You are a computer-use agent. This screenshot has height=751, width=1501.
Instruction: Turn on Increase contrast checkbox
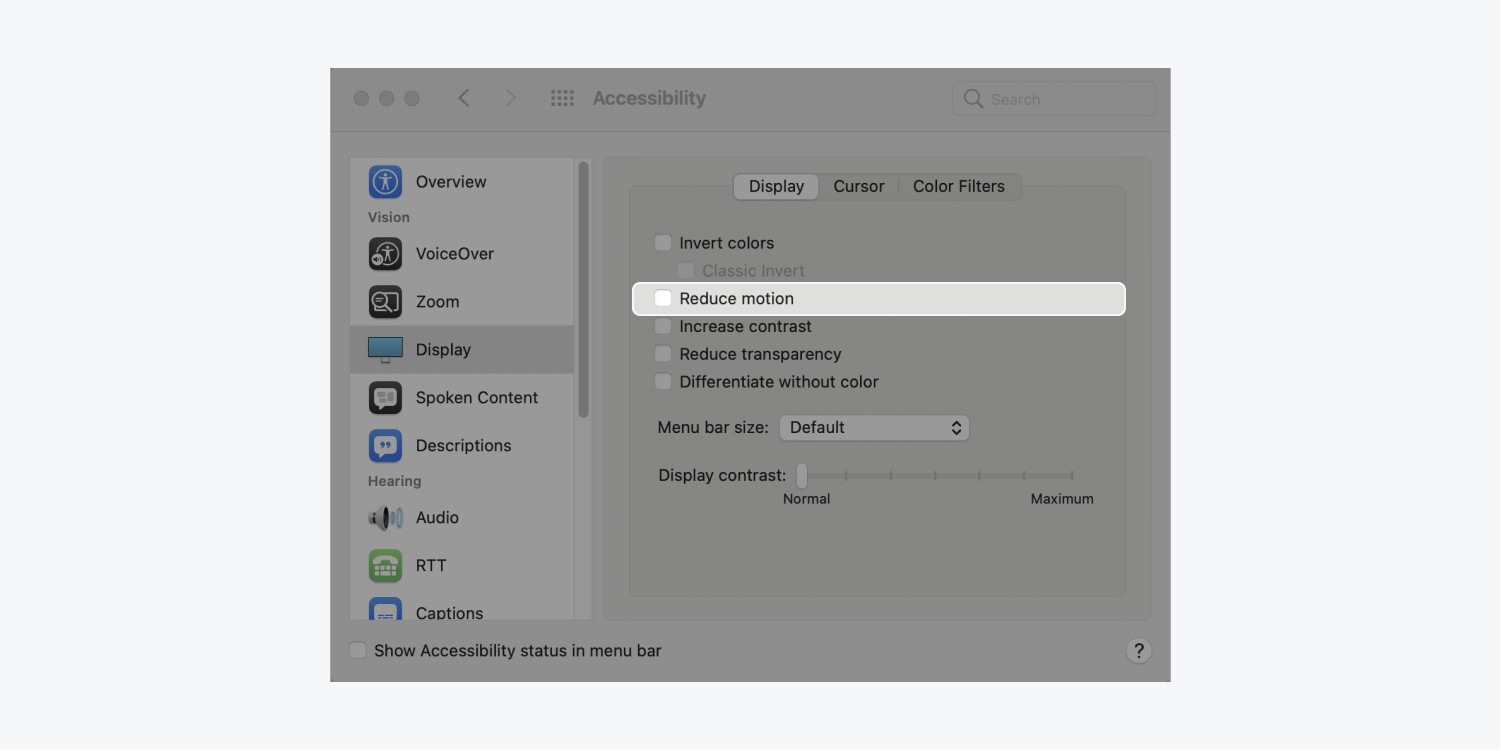coord(663,327)
